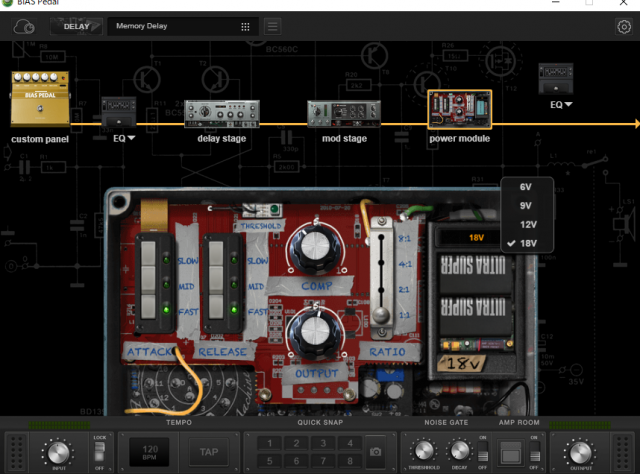Screen dimensions: 640x474
Task: Set Attack switch to Mid
Action: click(148, 280)
